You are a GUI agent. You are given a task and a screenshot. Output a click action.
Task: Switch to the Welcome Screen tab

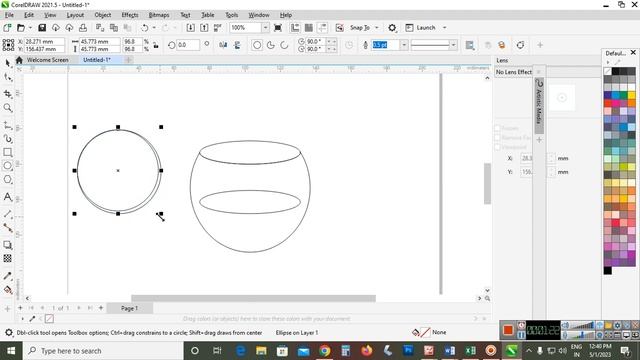click(x=47, y=60)
